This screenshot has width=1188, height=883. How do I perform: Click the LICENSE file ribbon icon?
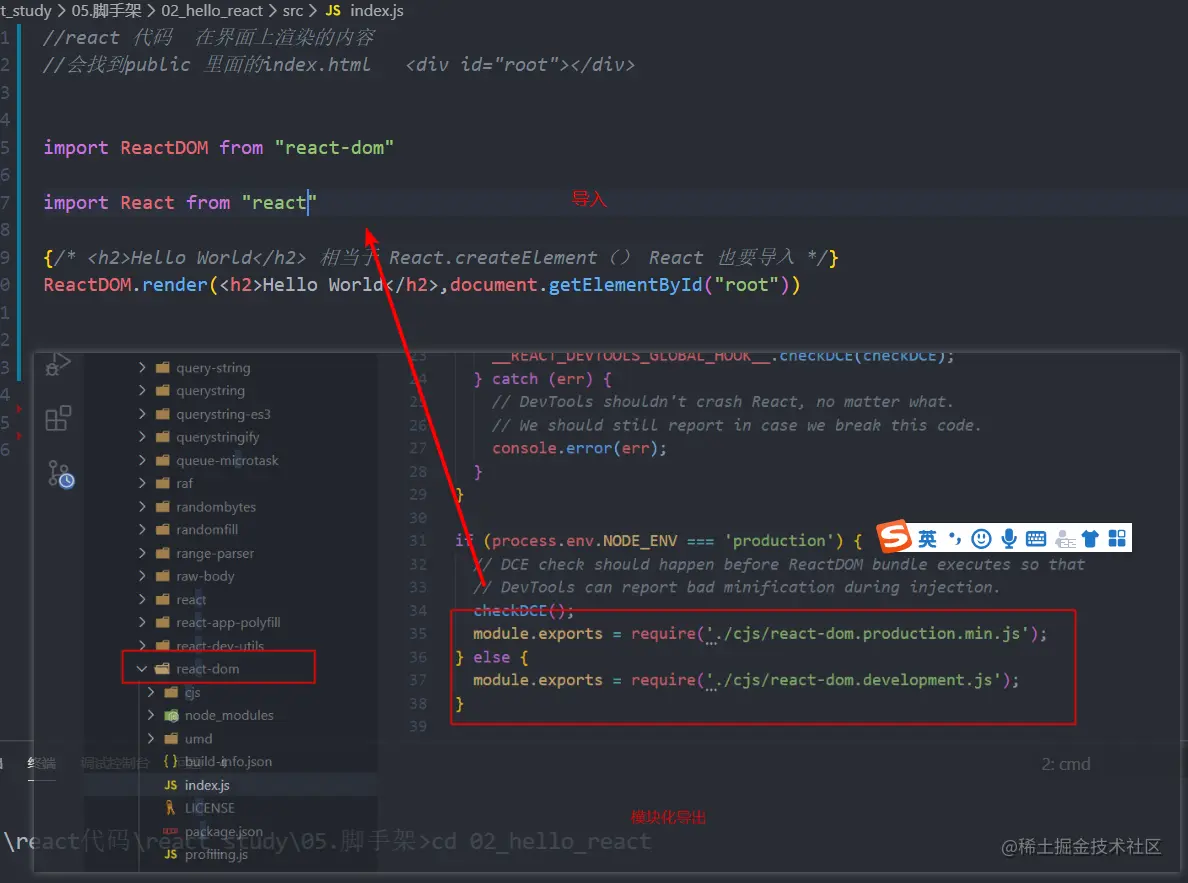click(170, 808)
